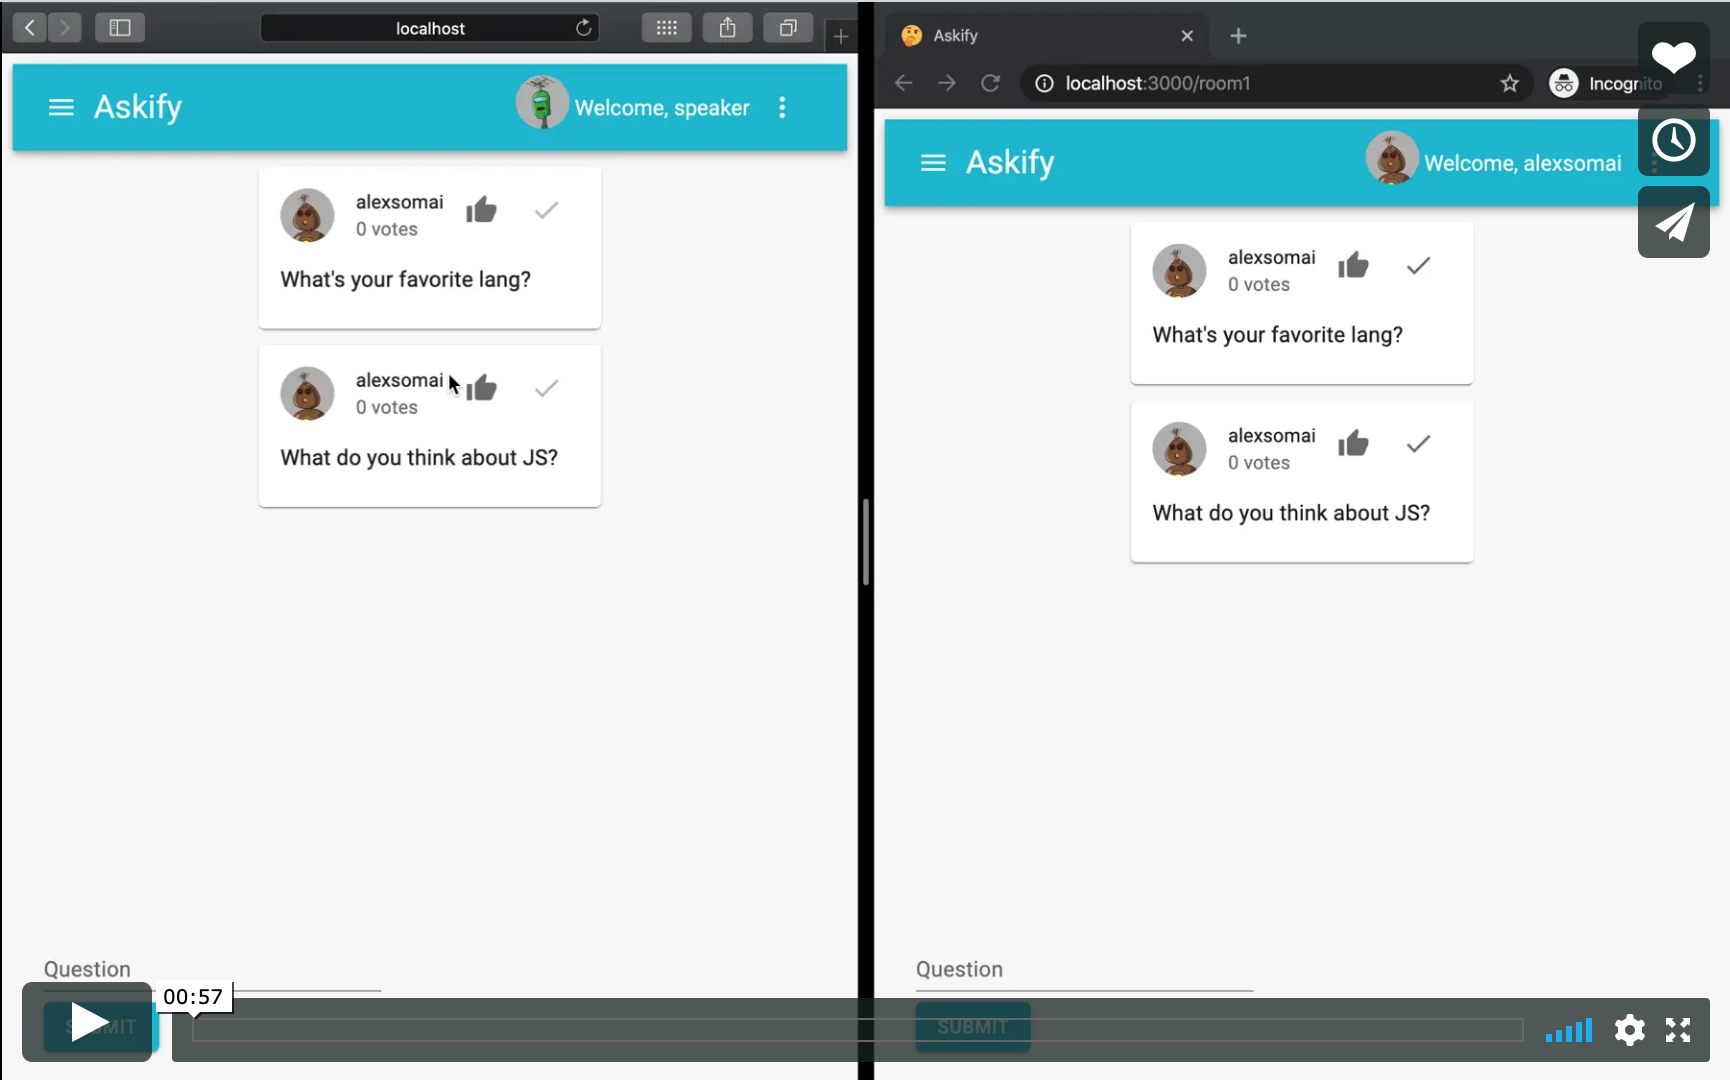This screenshot has width=1730, height=1080.
Task: Click the heart favorites icon
Action: click(x=1673, y=57)
